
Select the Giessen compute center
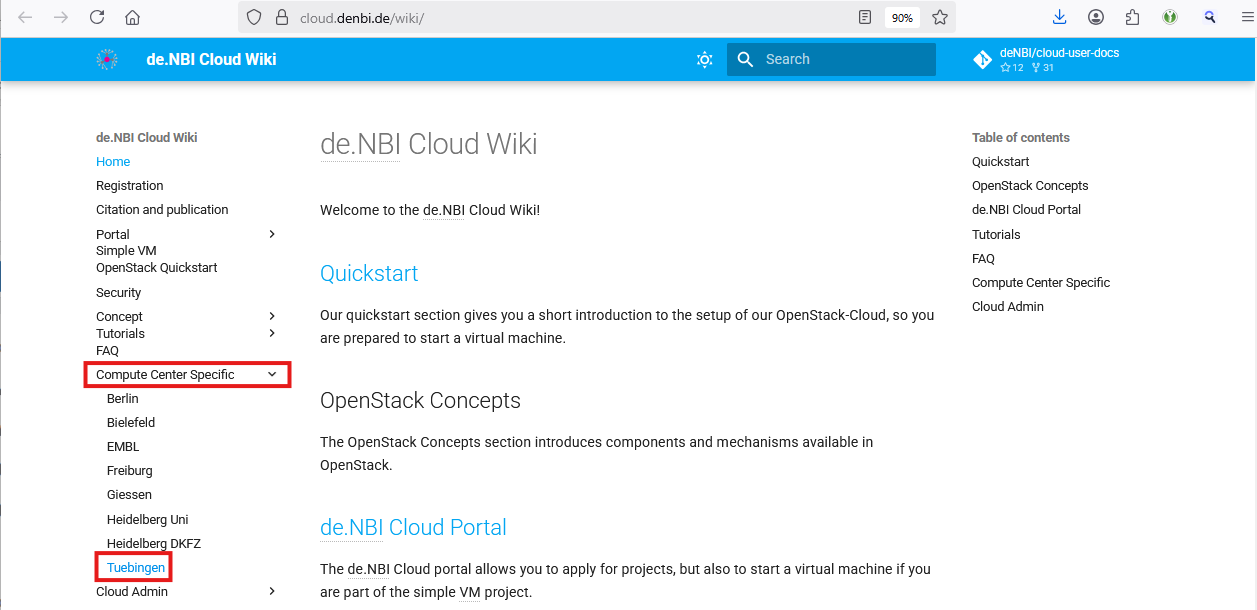point(130,495)
